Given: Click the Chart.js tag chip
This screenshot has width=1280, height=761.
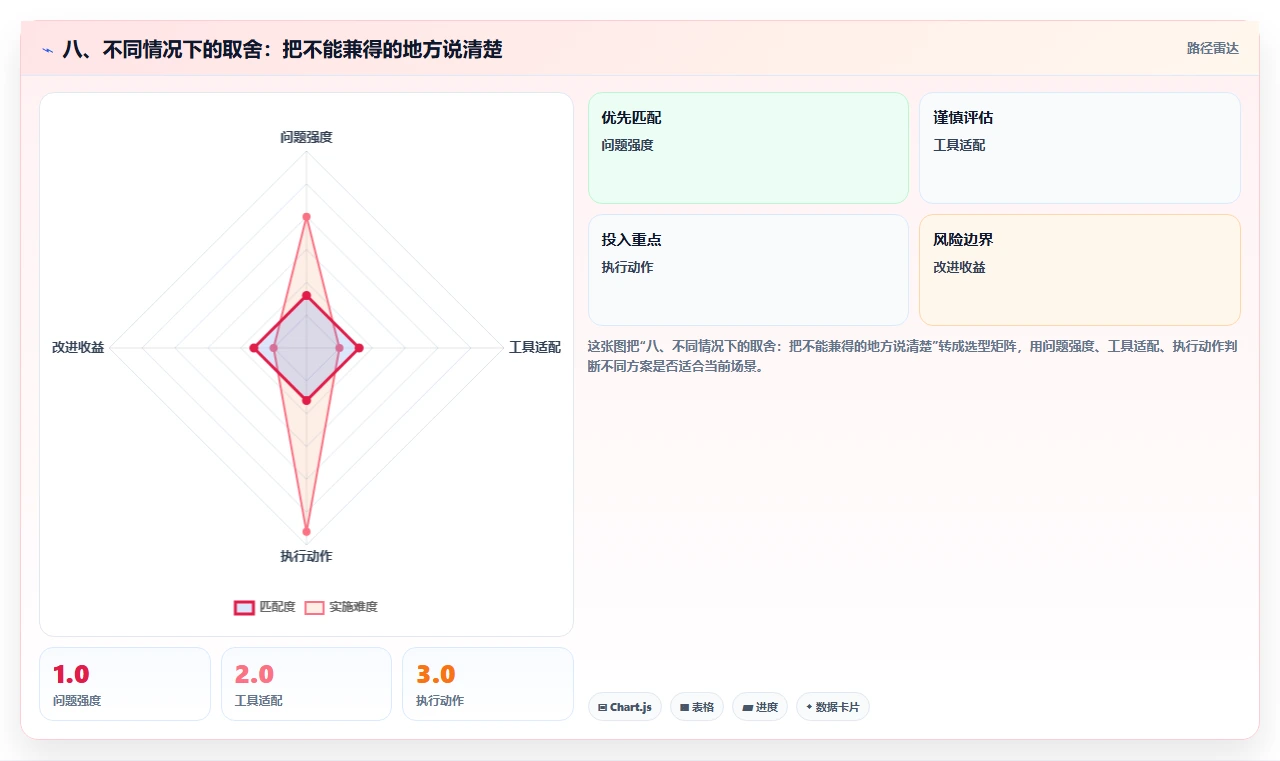Looking at the screenshot, I should tap(625, 707).
